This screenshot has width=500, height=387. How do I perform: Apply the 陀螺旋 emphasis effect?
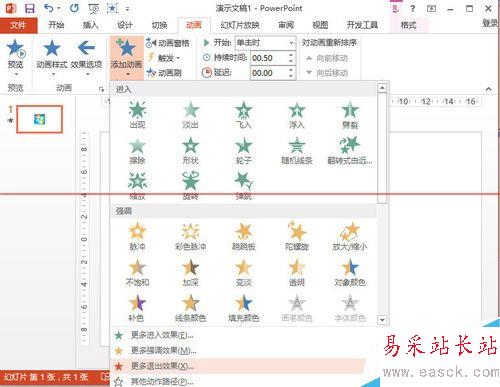tap(297, 237)
